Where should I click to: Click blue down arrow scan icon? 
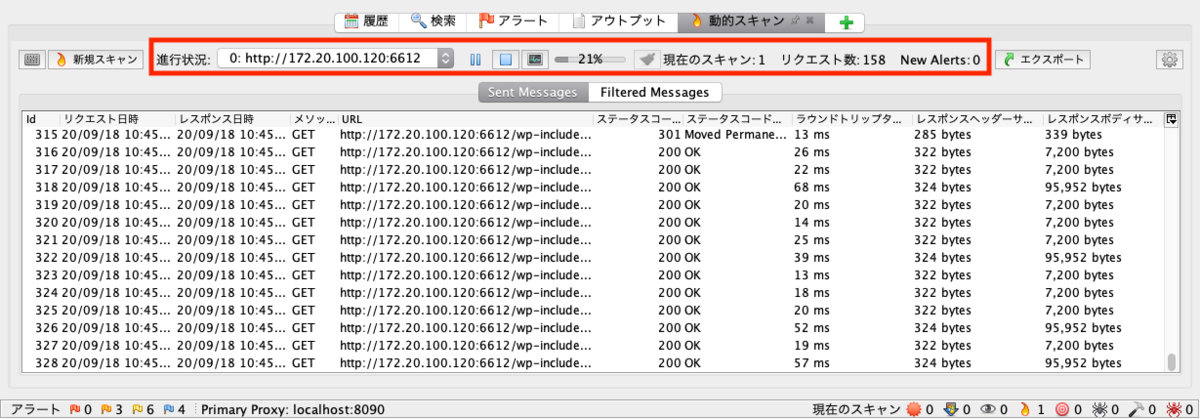953,409
